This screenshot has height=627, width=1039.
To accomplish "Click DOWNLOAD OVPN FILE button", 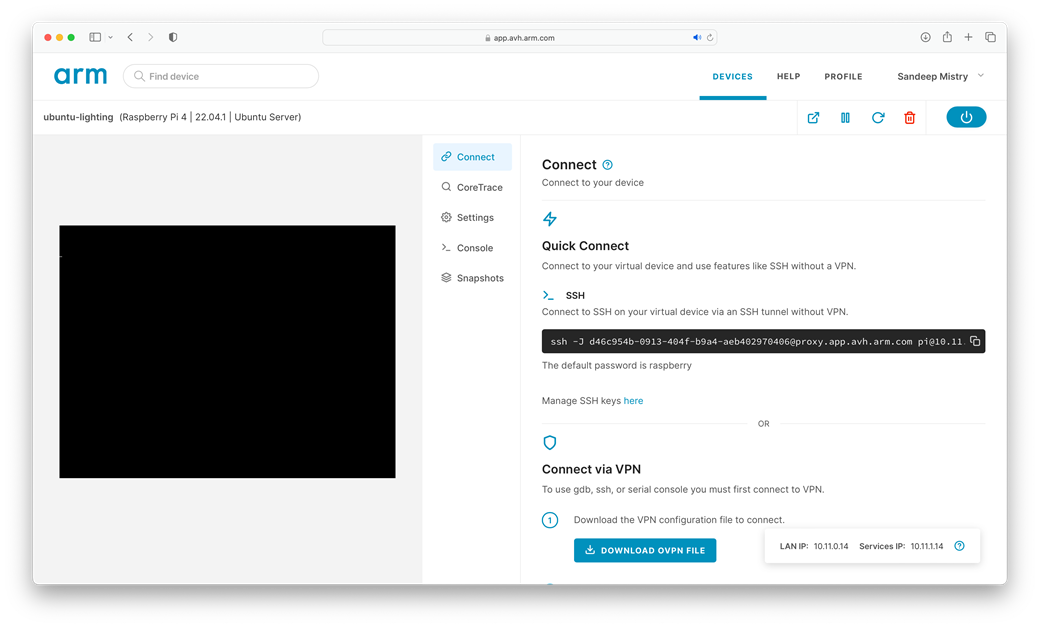I will coord(645,550).
